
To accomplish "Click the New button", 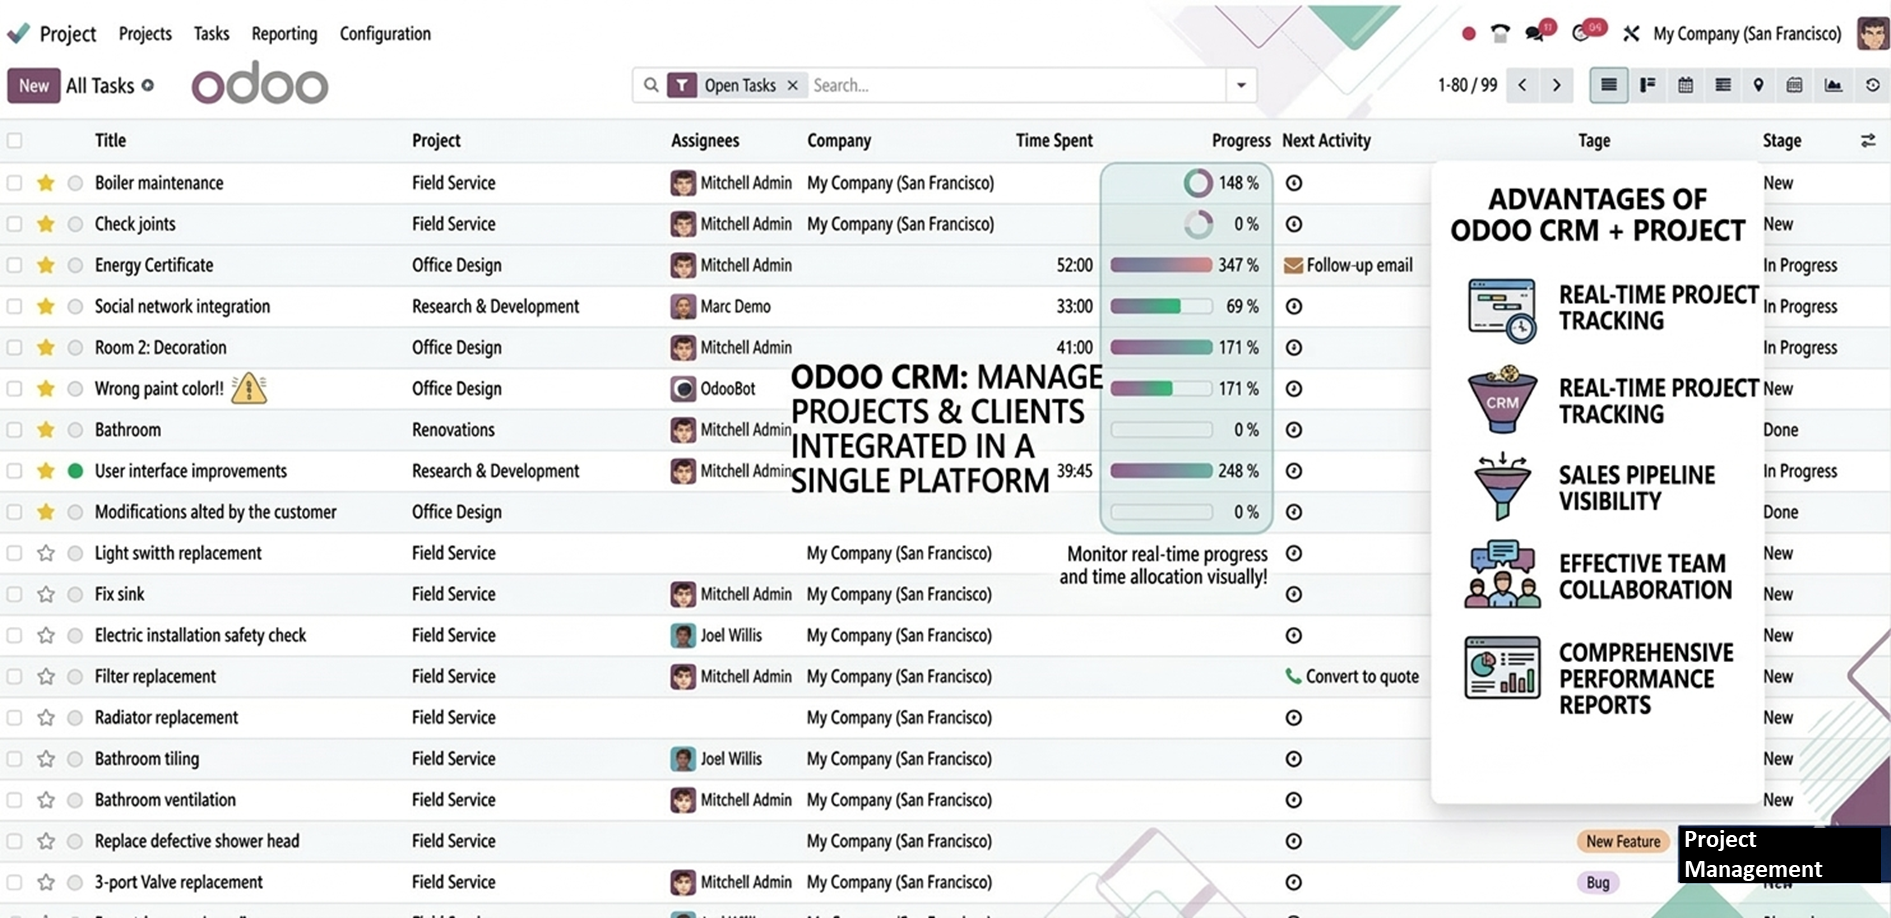I will (x=34, y=85).
